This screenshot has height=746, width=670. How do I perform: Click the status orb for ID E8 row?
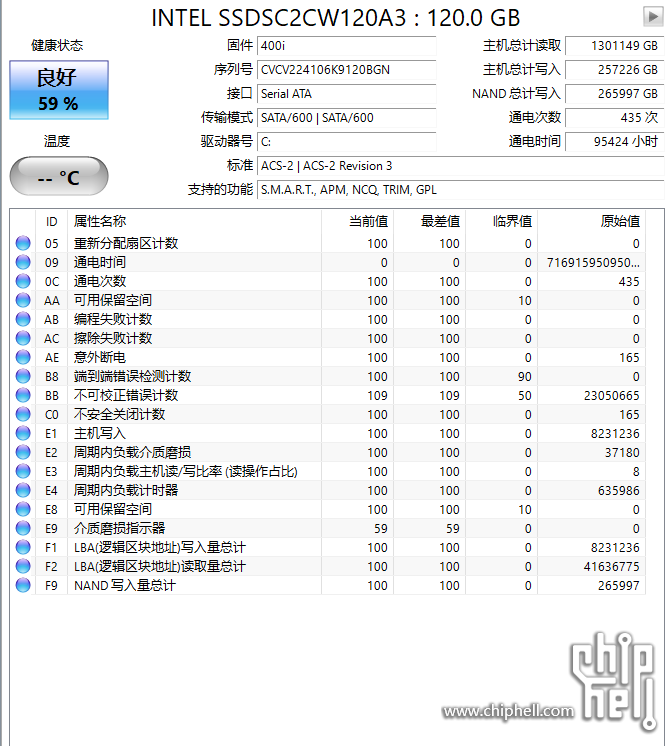point(23,509)
